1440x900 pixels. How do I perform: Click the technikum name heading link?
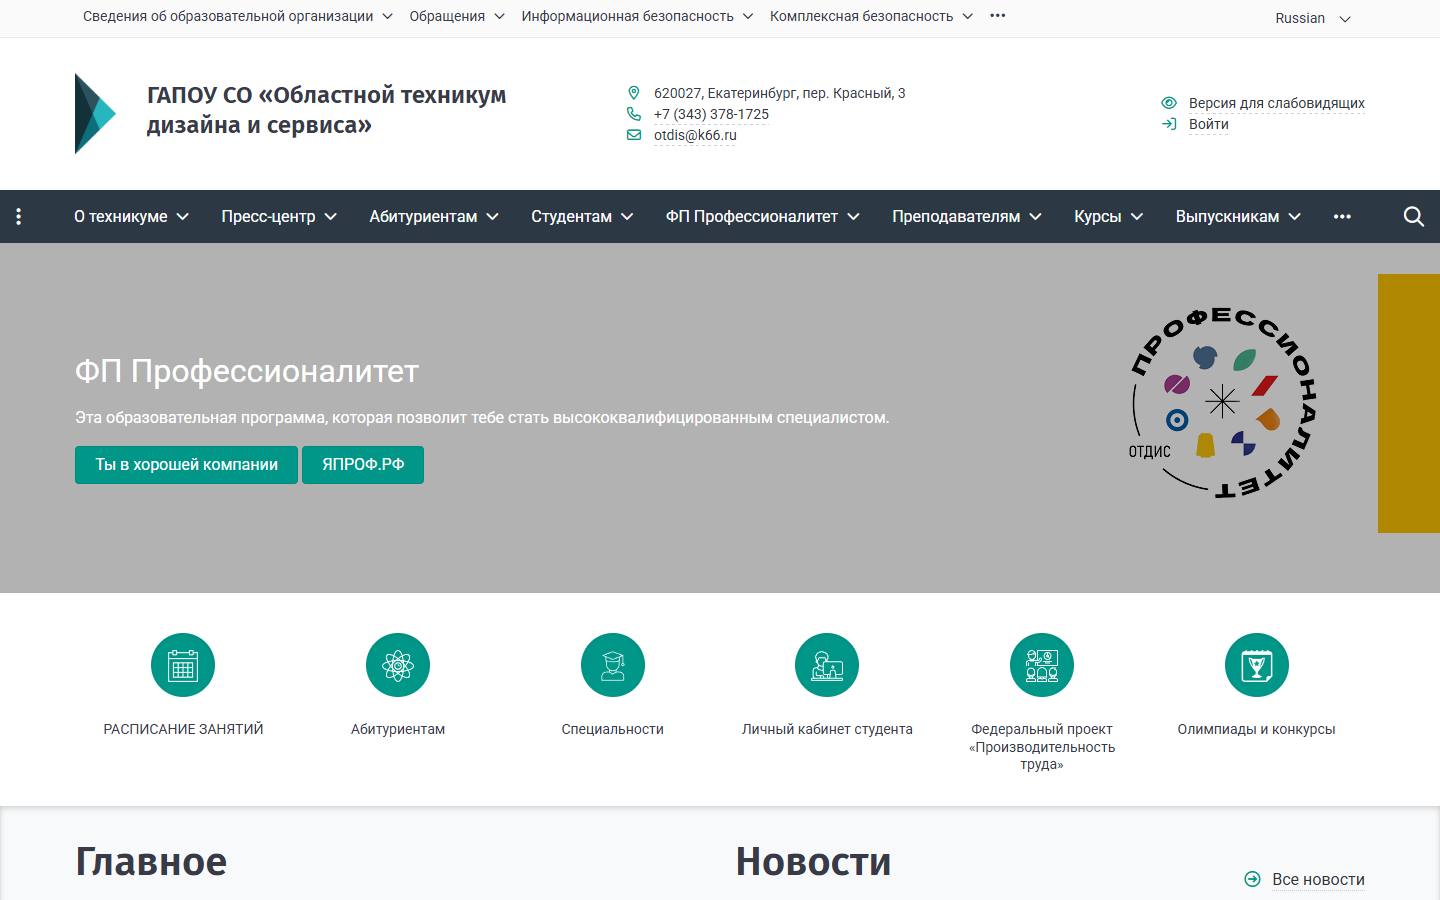pyautogui.click(x=327, y=110)
